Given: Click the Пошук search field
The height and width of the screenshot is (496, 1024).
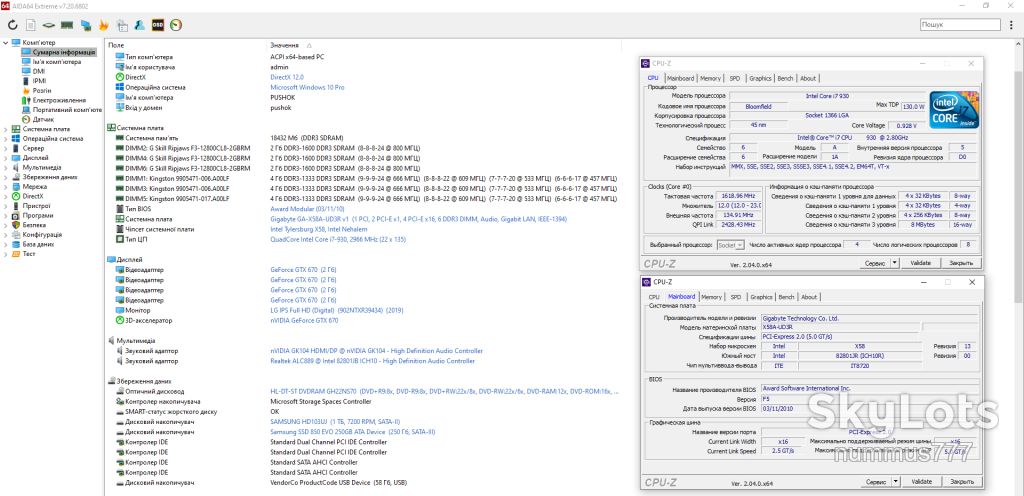Looking at the screenshot, I should tap(960, 25).
